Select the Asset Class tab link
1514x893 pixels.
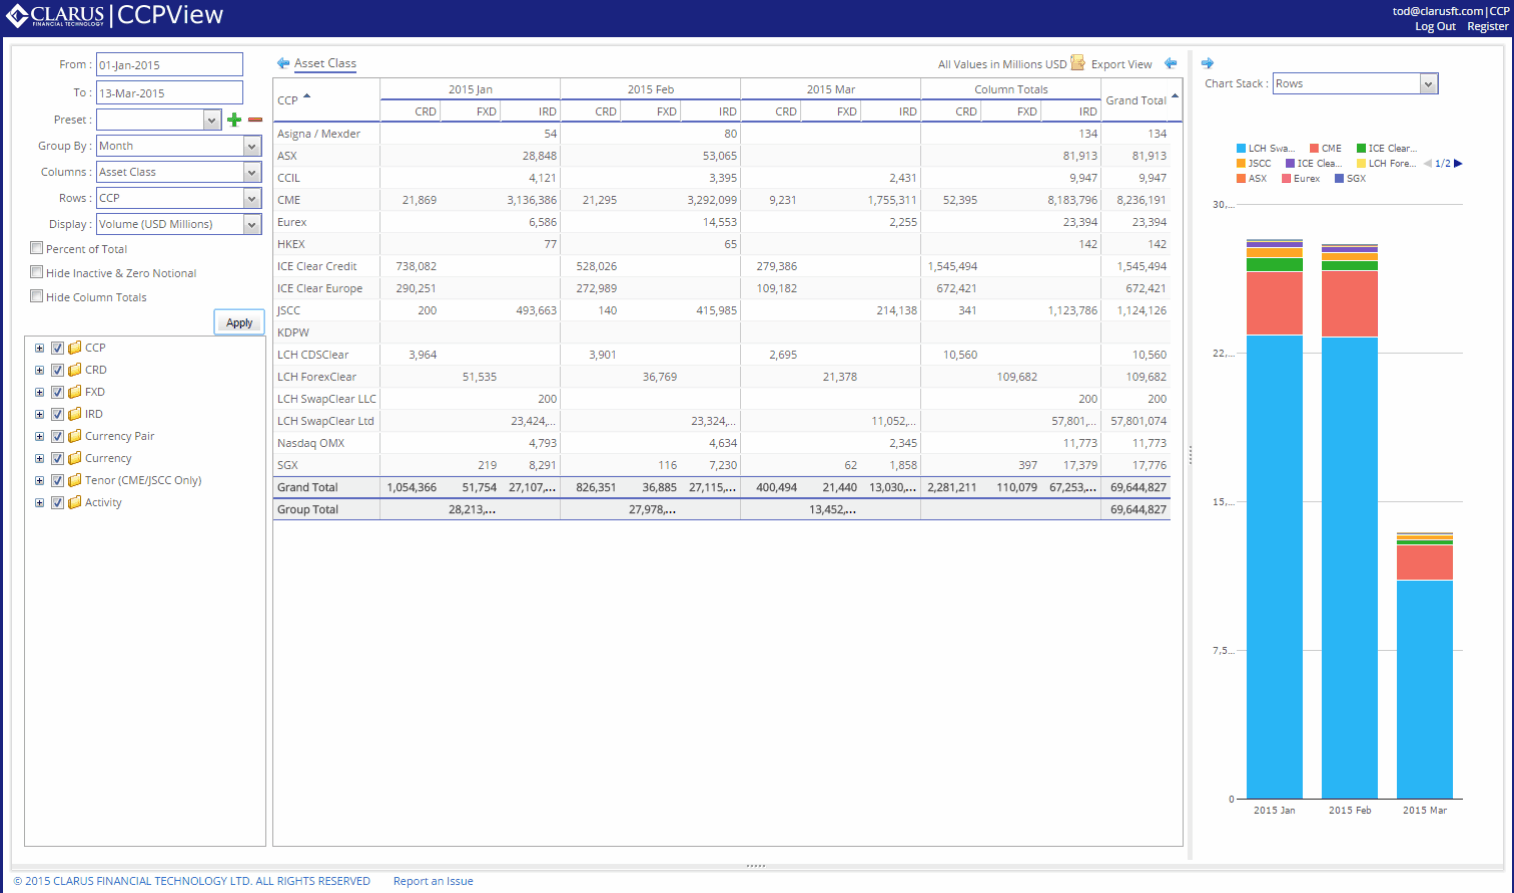click(x=325, y=63)
